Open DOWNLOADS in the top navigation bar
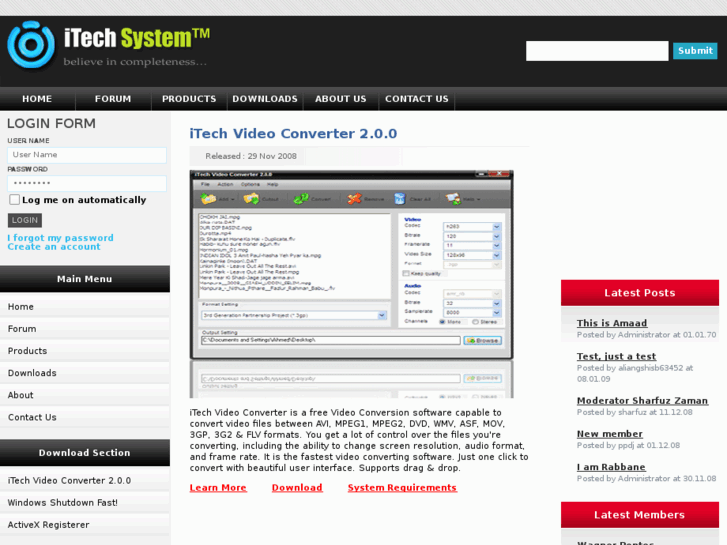Viewport: 727px width, 545px height. coord(265,99)
